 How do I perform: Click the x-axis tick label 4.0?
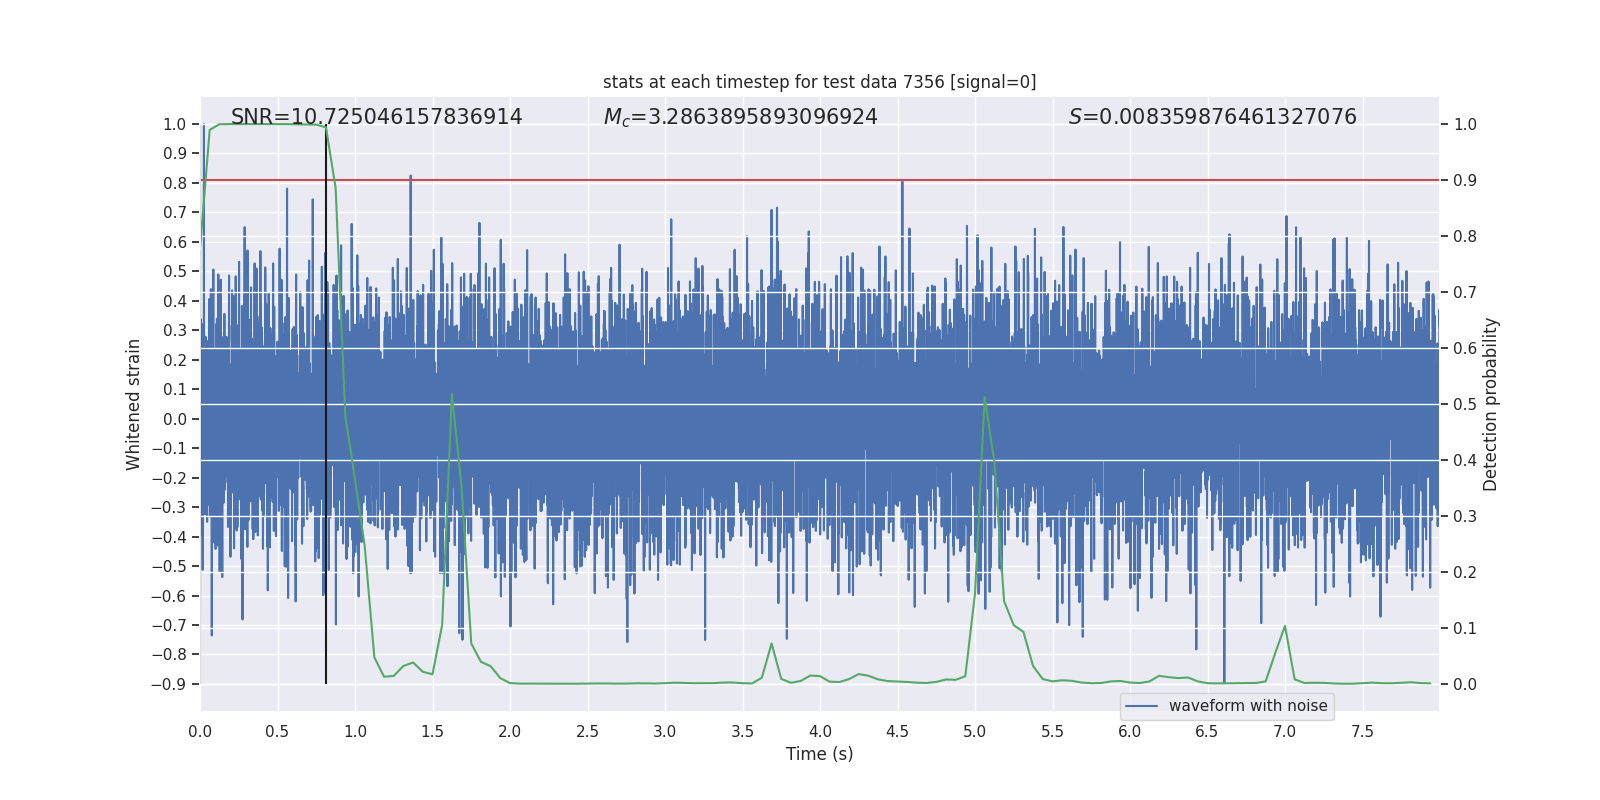coord(819,732)
